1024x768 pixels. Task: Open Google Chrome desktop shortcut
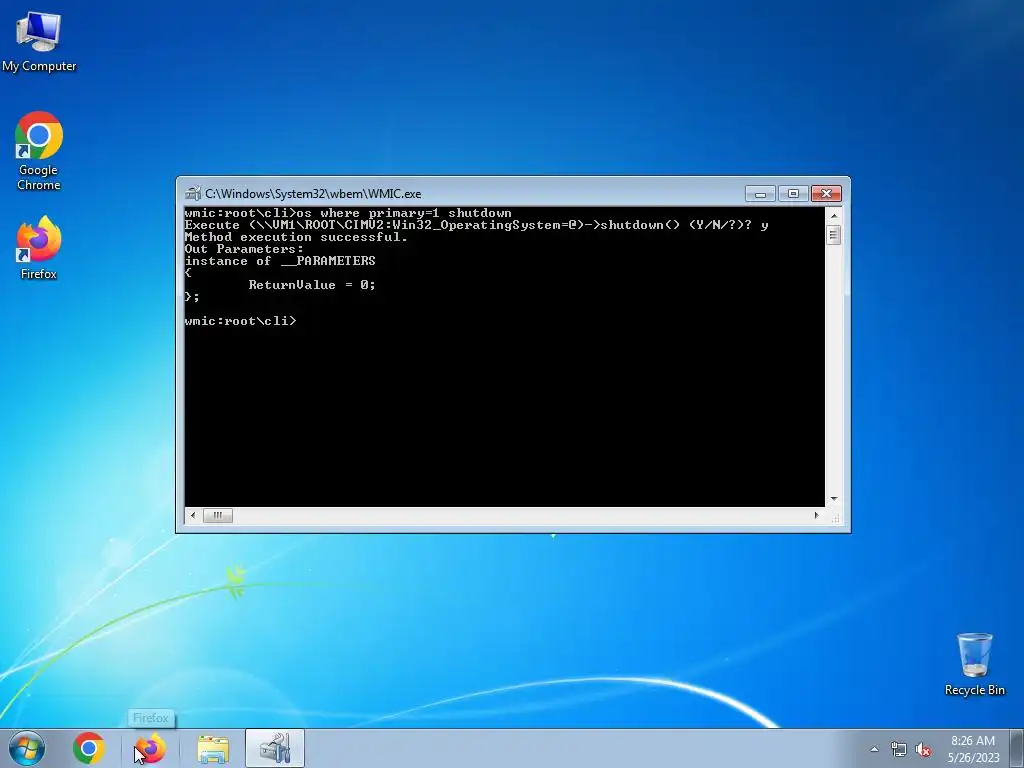click(x=39, y=151)
